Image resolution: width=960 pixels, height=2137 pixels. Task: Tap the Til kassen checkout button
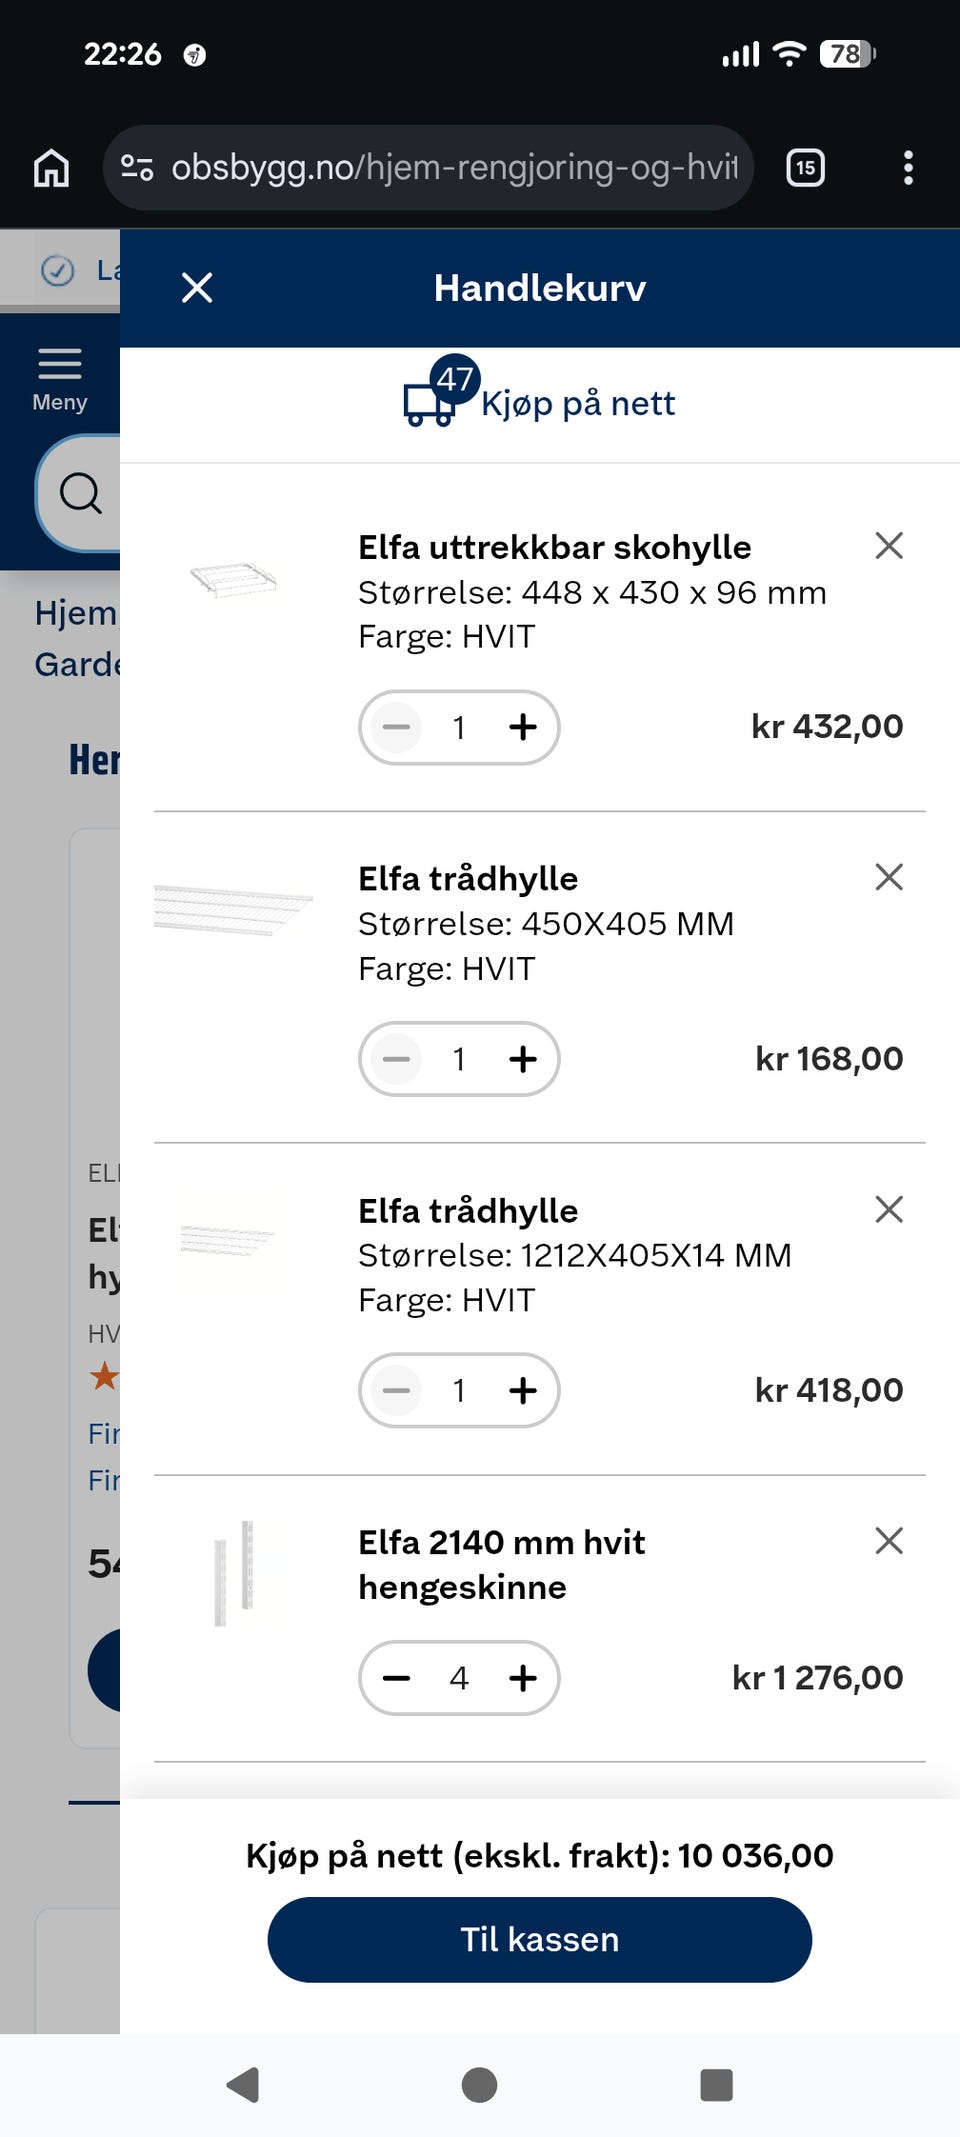point(540,1939)
